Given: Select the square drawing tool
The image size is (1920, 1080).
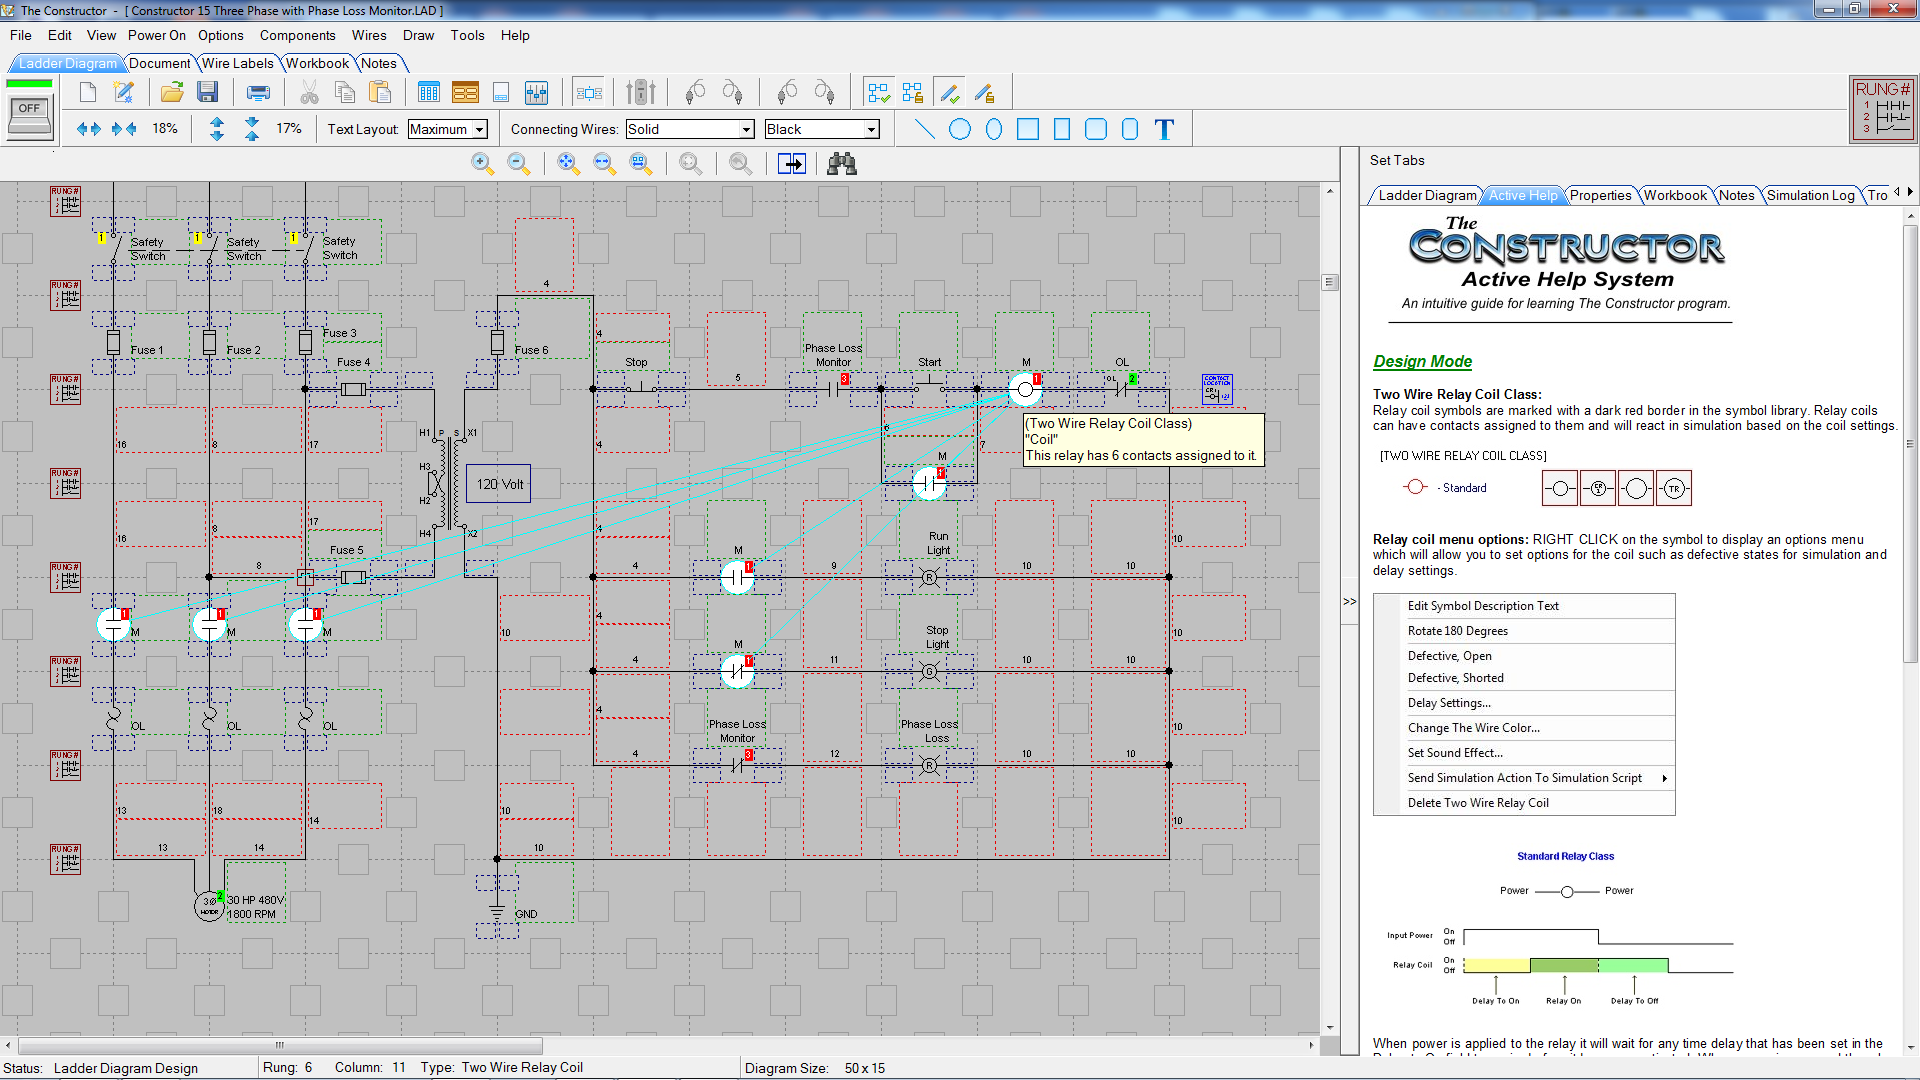Looking at the screenshot, I should tap(1028, 129).
